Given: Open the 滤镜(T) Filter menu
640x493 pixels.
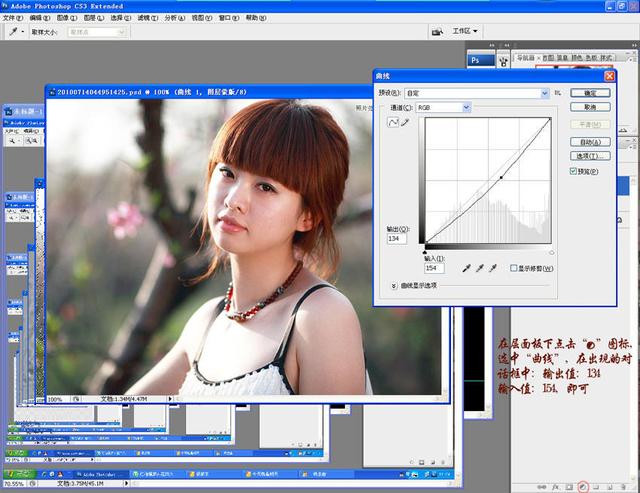Looking at the screenshot, I should [x=147, y=18].
